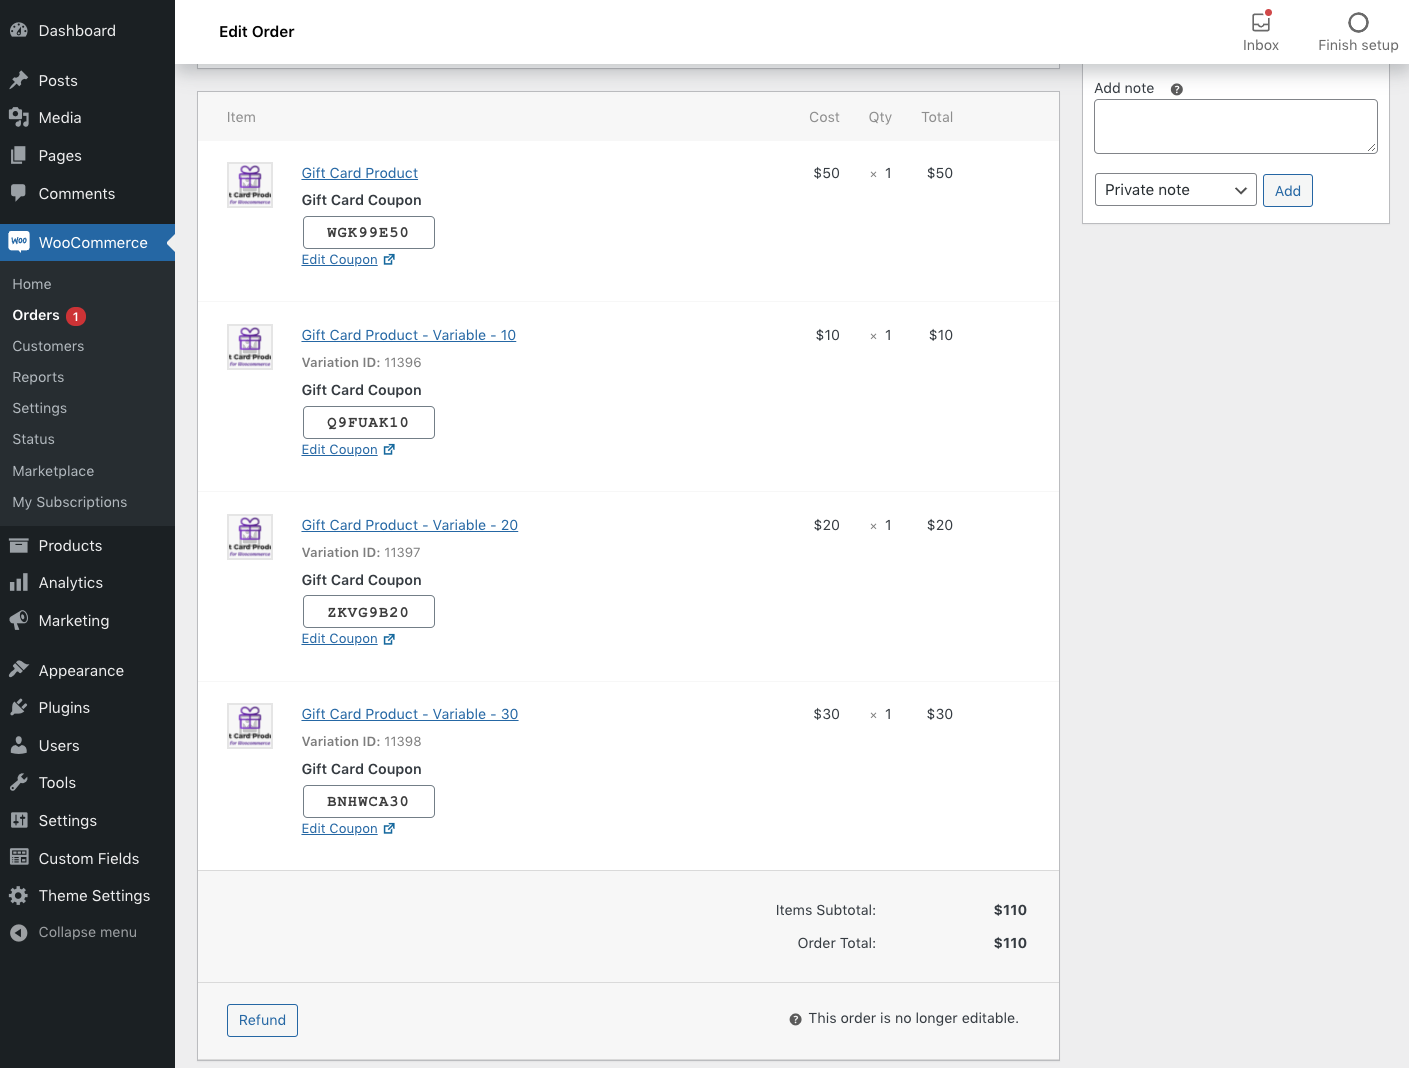
Task: Click the Pages icon in sidebar
Action: click(x=18, y=156)
